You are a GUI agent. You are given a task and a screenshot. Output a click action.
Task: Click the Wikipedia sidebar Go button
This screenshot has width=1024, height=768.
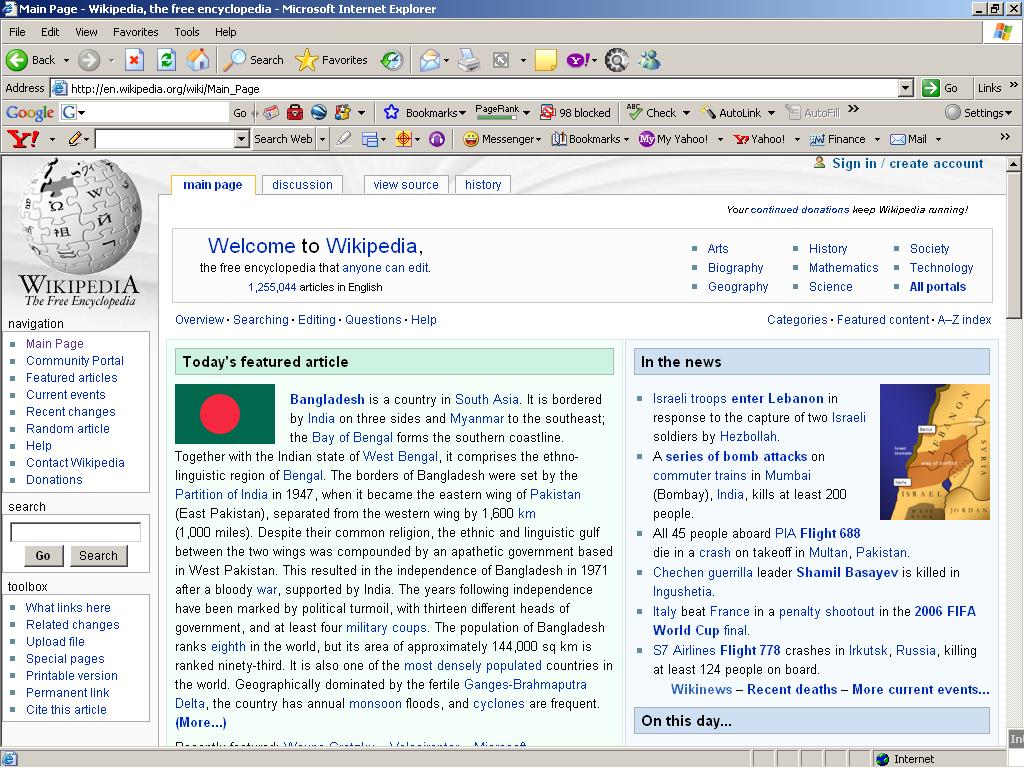[x=43, y=556]
